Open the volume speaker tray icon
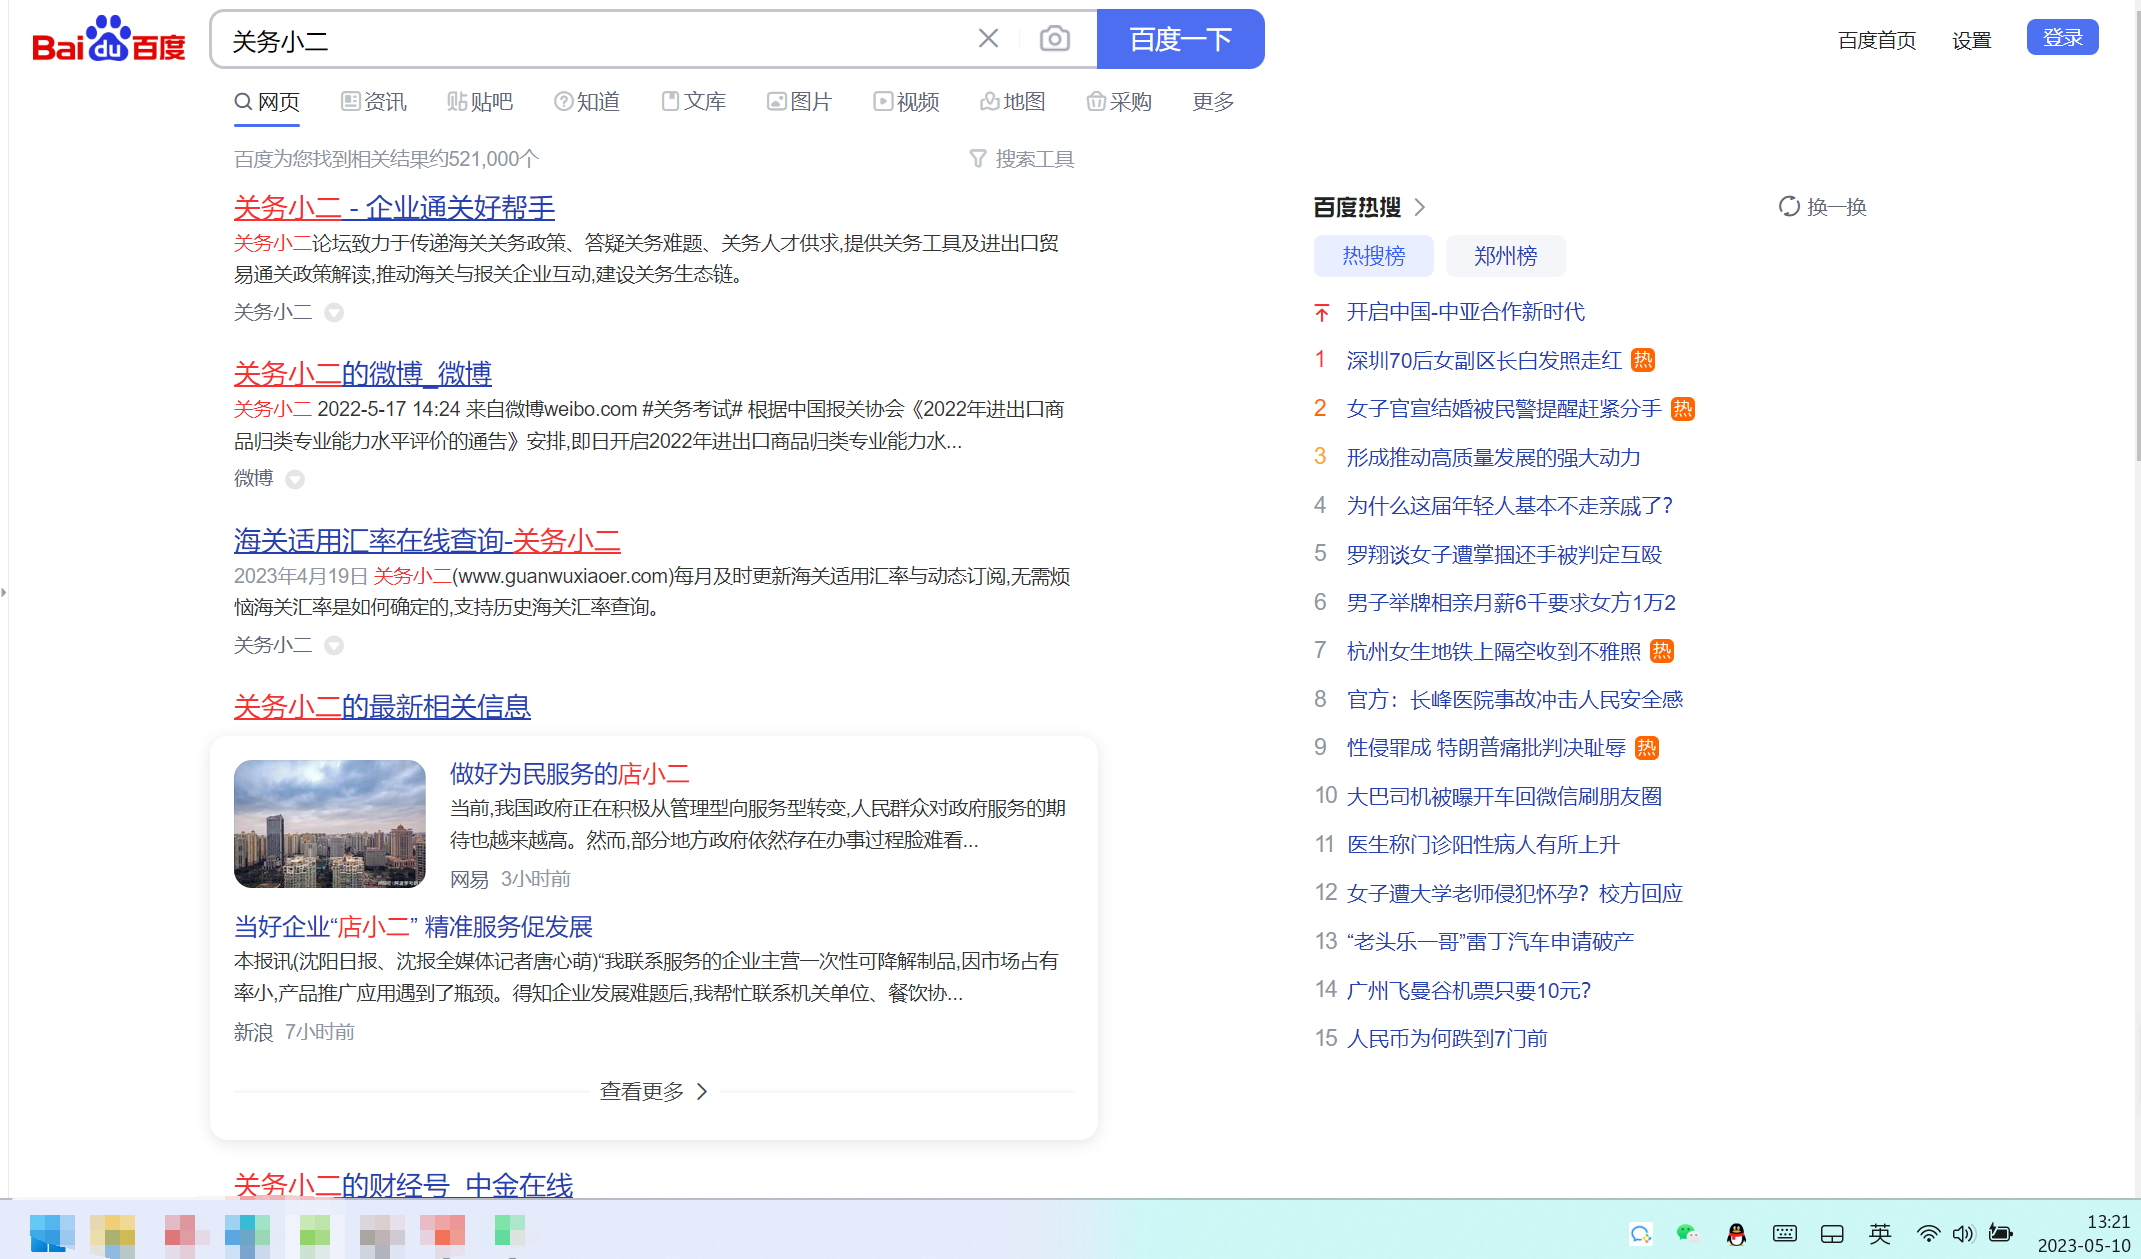The image size is (2141, 1259). 1963,1234
